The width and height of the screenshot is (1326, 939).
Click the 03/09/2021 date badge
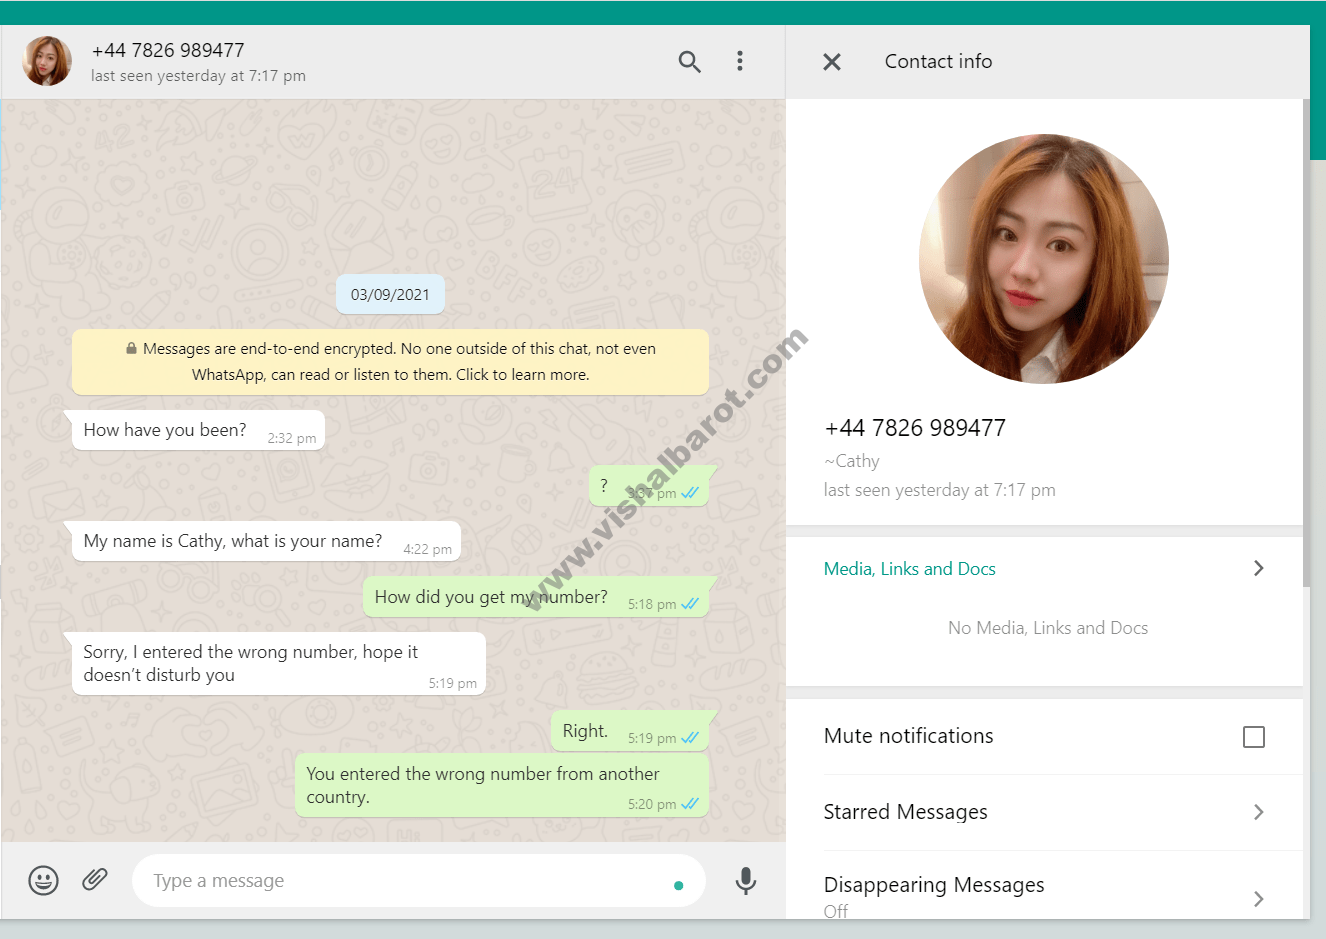(x=390, y=295)
